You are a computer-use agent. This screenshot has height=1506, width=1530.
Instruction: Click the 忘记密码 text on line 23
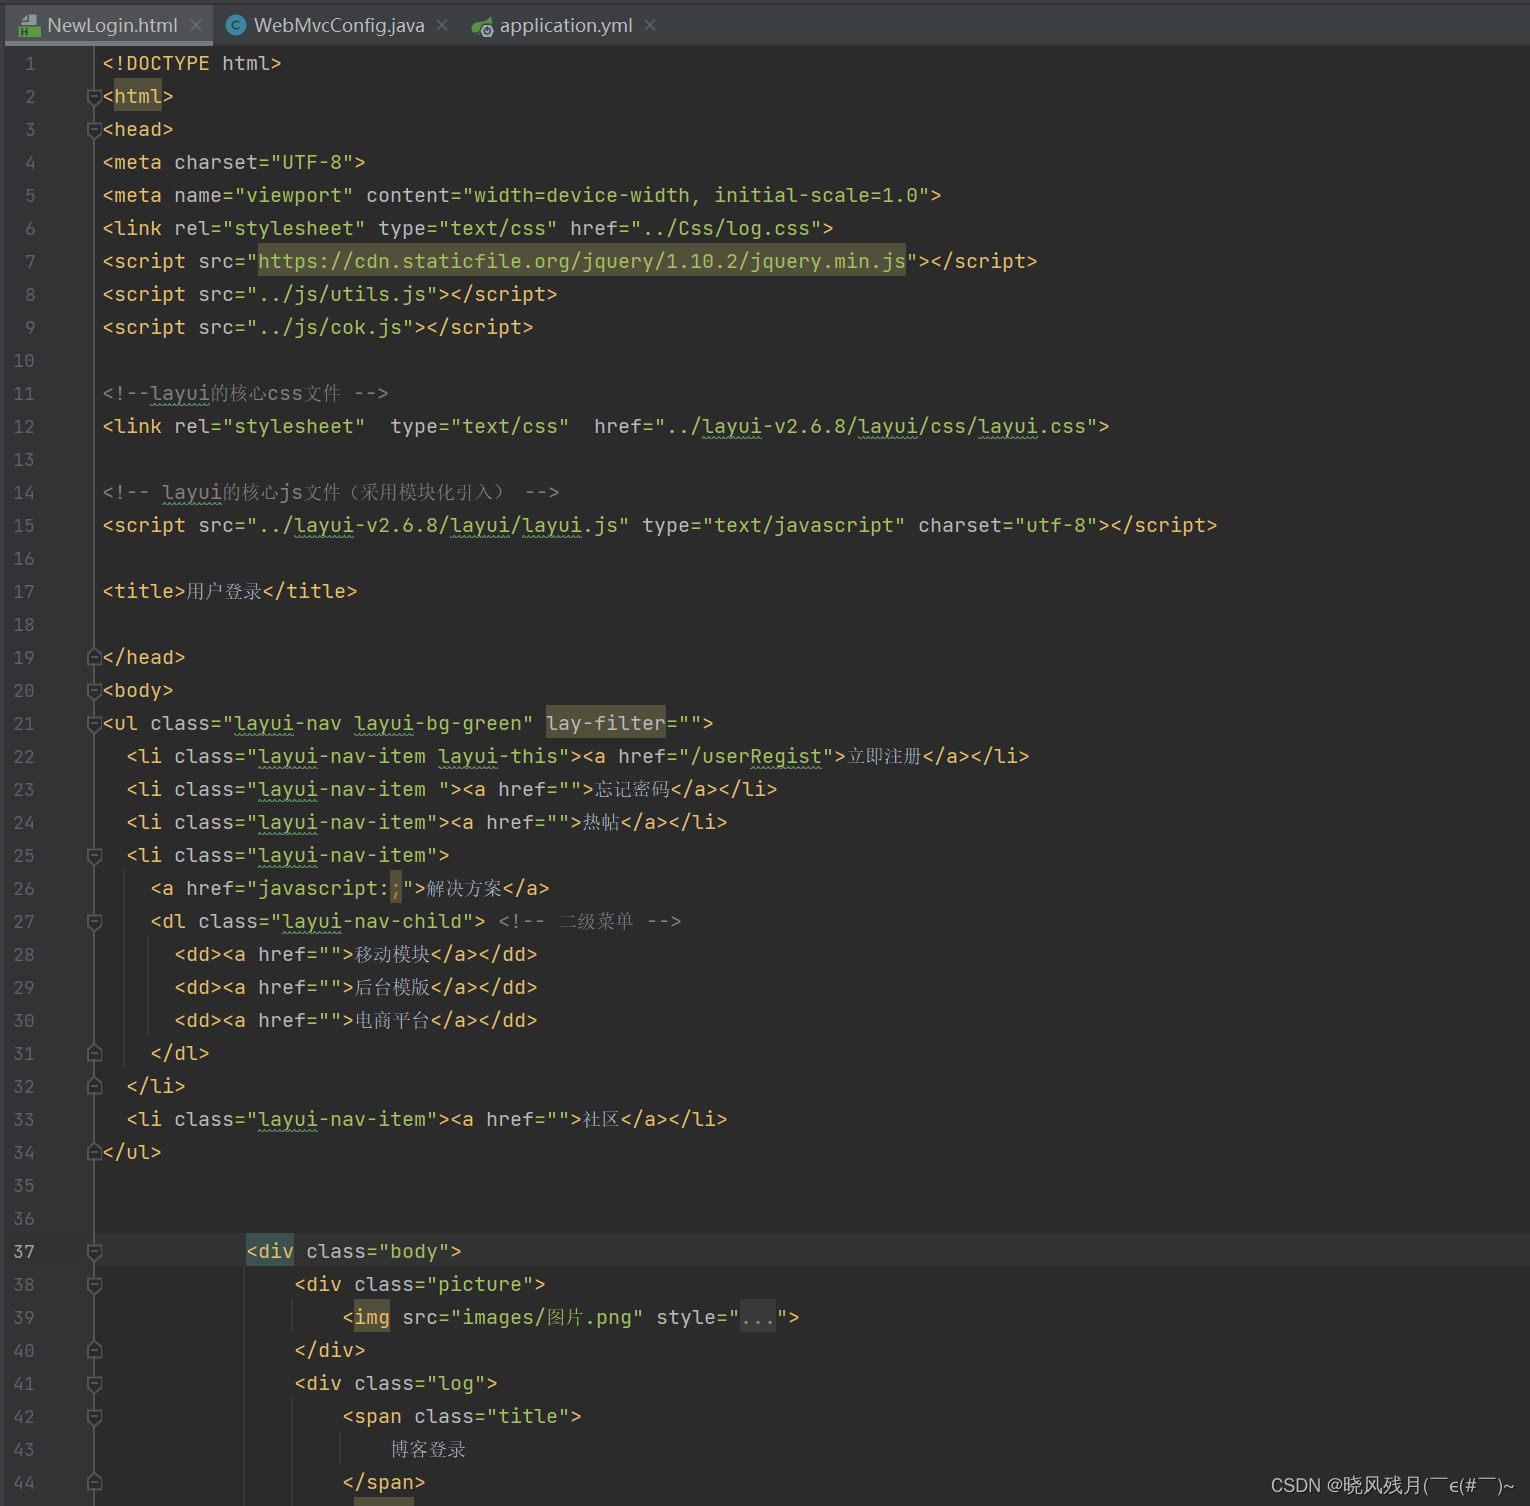tap(632, 789)
